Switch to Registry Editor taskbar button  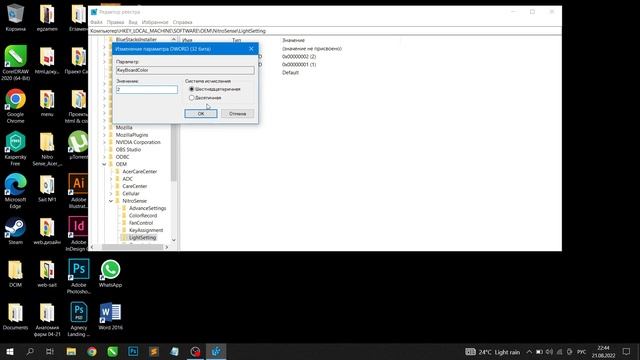[x=216, y=351]
